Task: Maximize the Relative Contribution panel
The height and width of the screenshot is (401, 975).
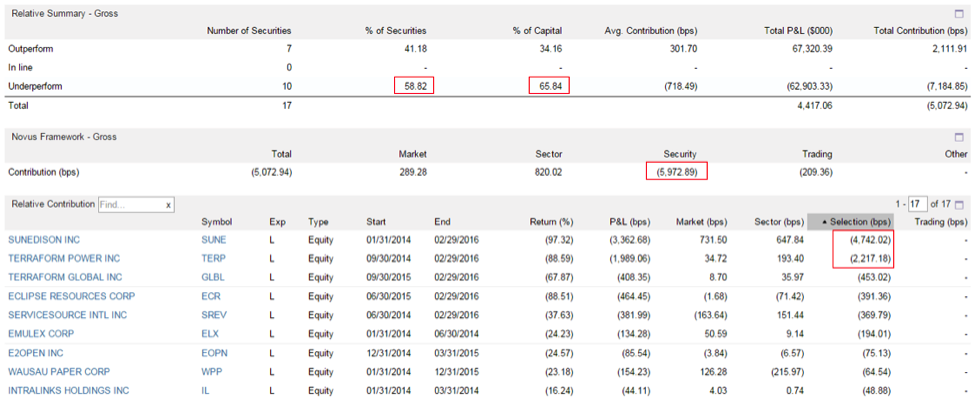Action: pyautogui.click(x=958, y=204)
